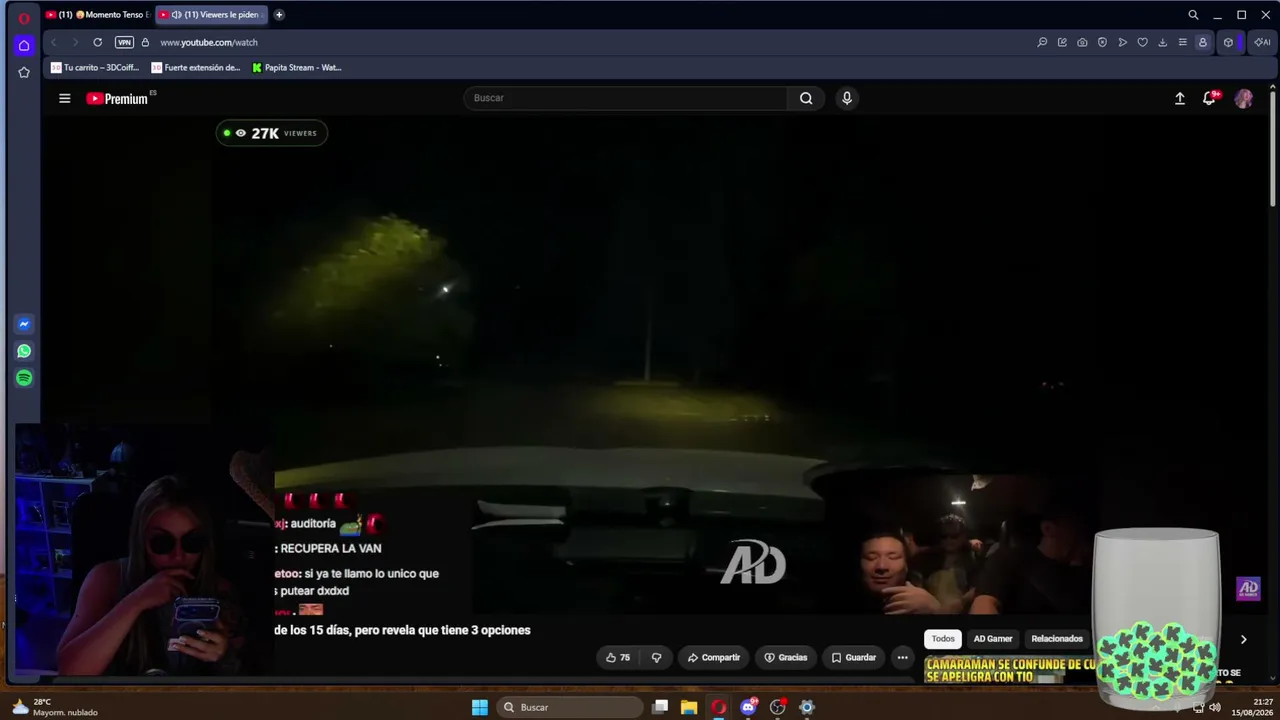Open the Opera menu logo
This screenshot has width=1280, height=720.
click(24, 17)
